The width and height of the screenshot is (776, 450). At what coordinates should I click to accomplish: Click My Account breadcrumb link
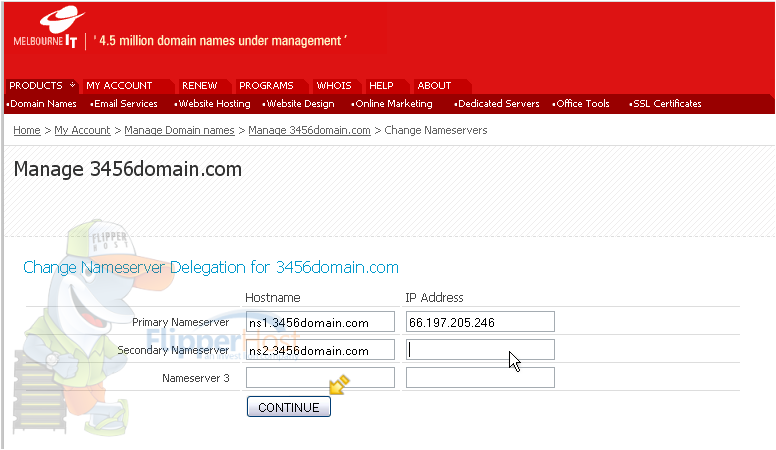pos(82,130)
